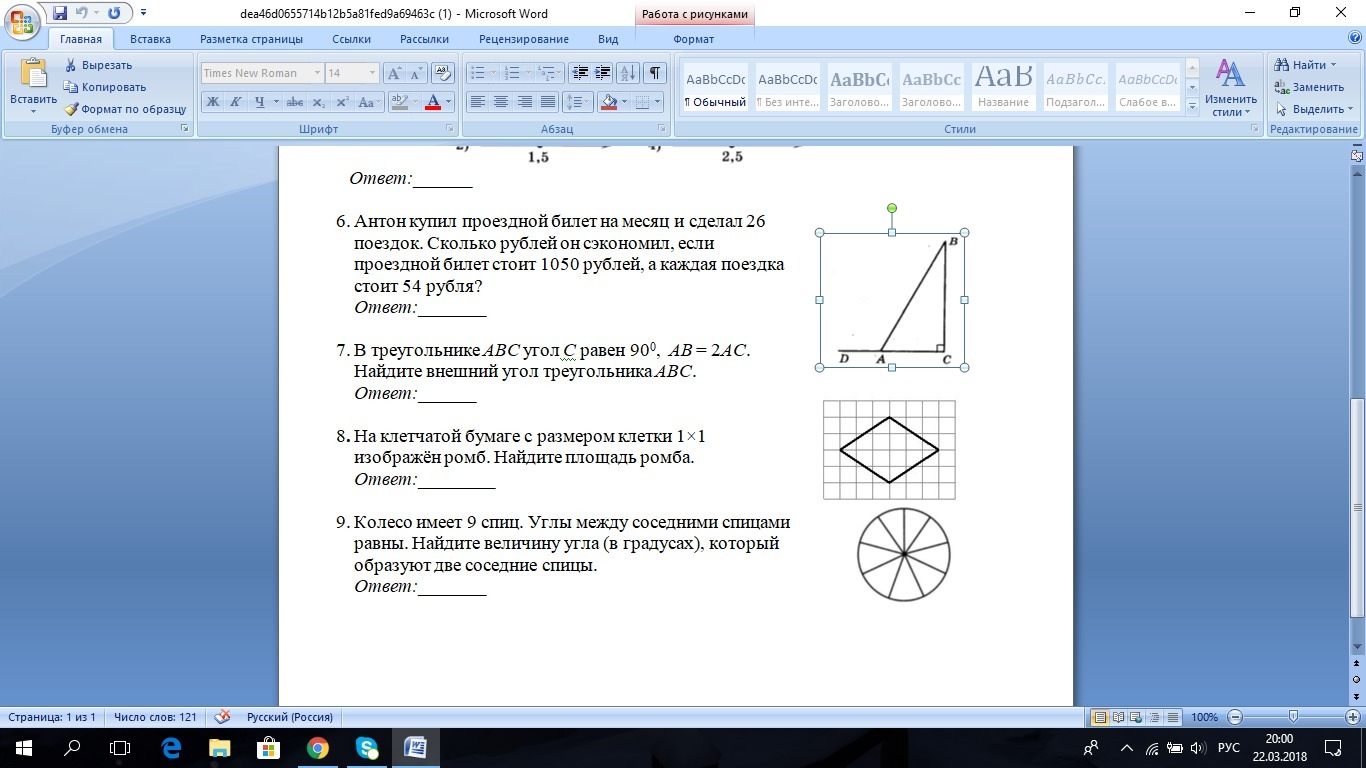Click the Копировать copy button
This screenshot has height=768, width=1366.
[105, 87]
